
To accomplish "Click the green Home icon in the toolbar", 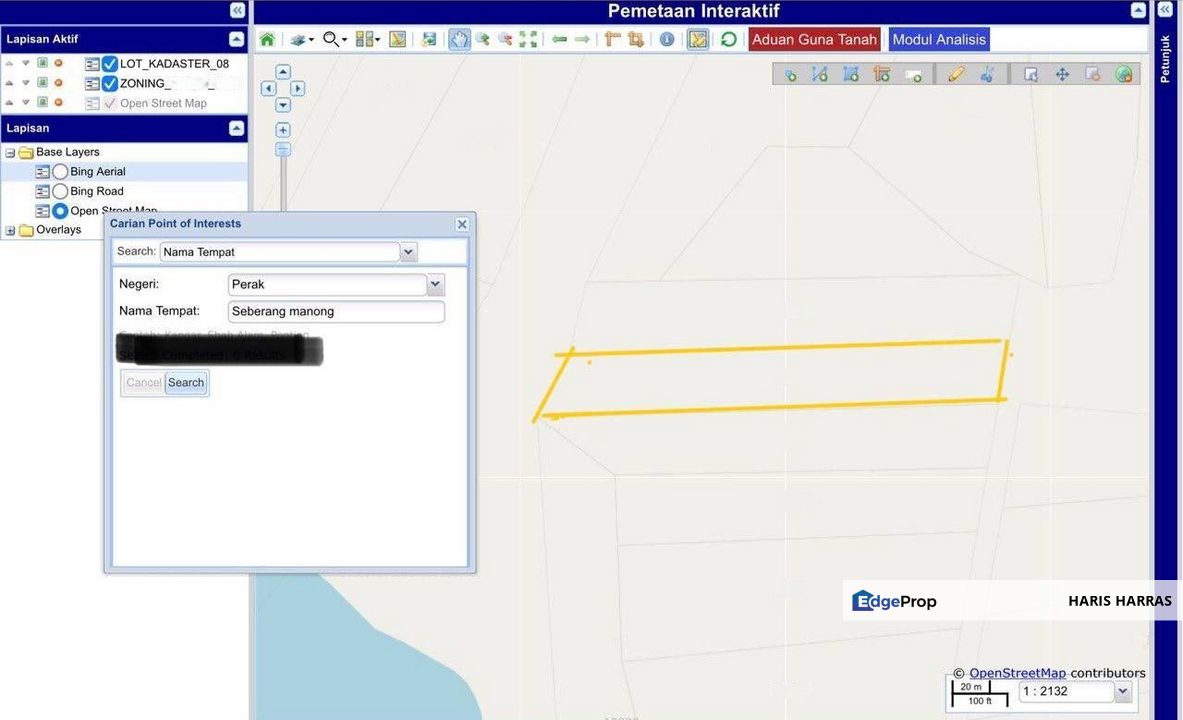I will (267, 39).
